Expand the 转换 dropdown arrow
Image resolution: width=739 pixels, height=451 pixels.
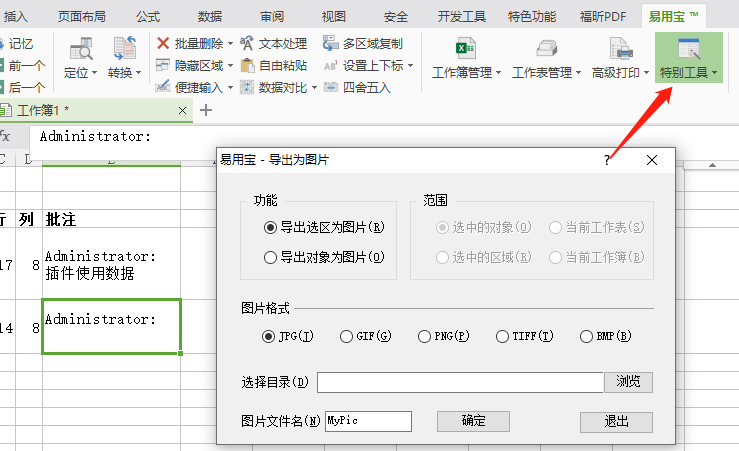click(139, 73)
